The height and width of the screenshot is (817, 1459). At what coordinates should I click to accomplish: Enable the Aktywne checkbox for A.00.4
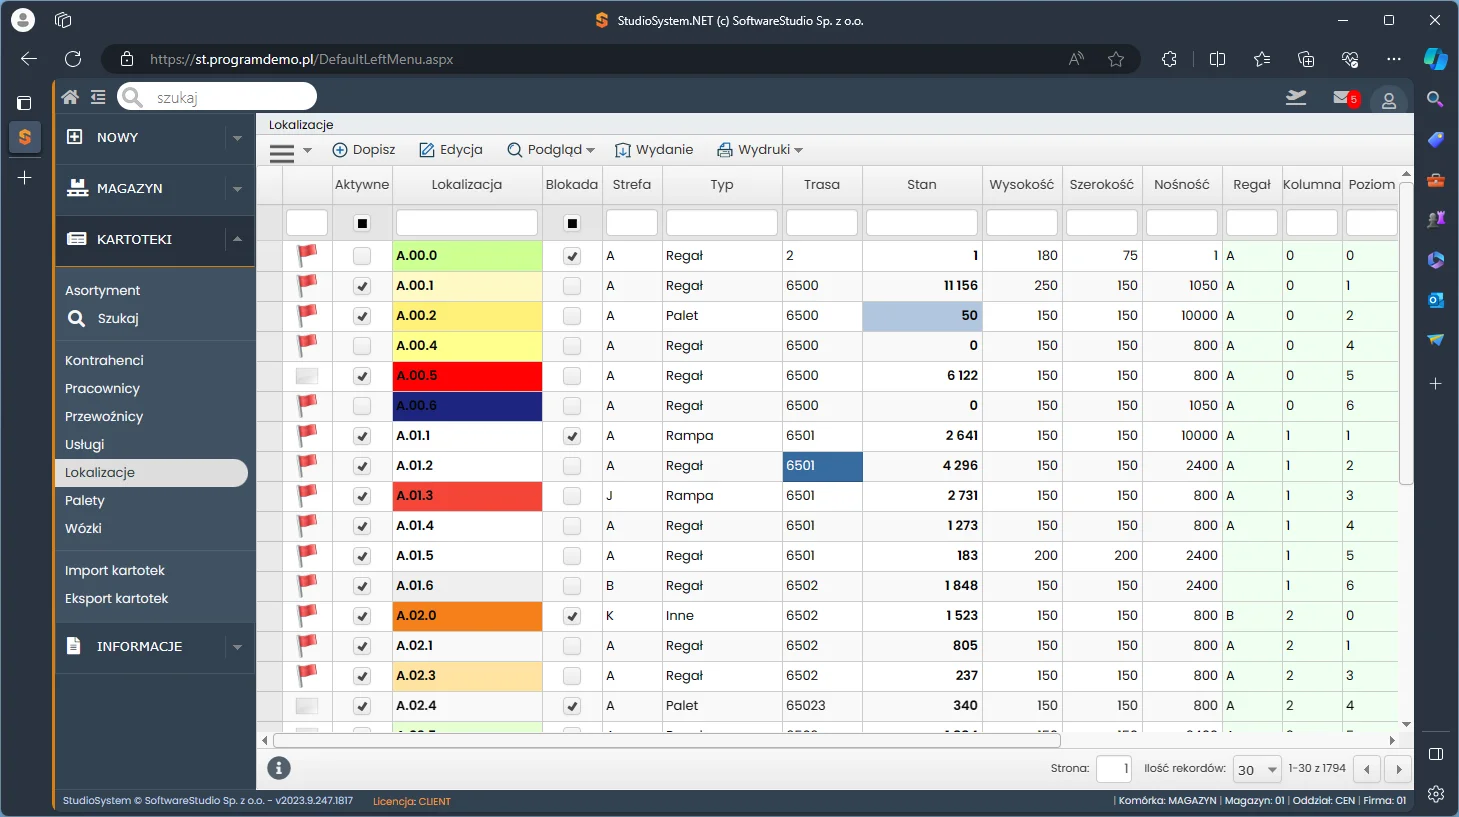point(362,346)
